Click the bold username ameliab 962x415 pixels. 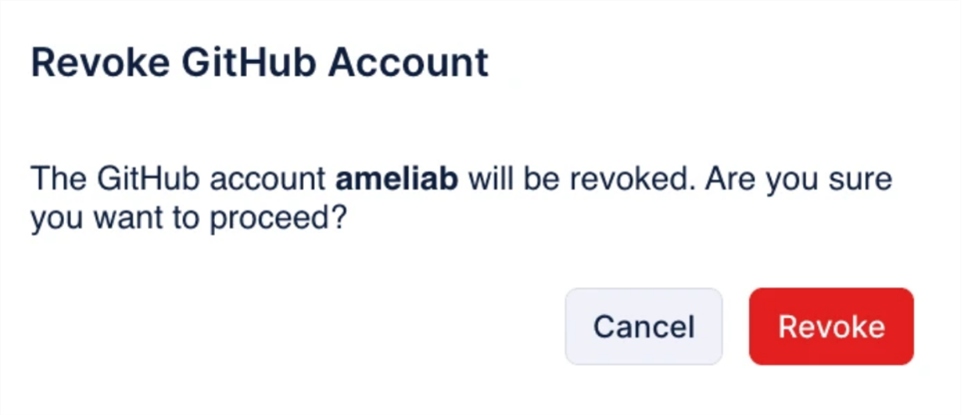pyautogui.click(x=398, y=181)
